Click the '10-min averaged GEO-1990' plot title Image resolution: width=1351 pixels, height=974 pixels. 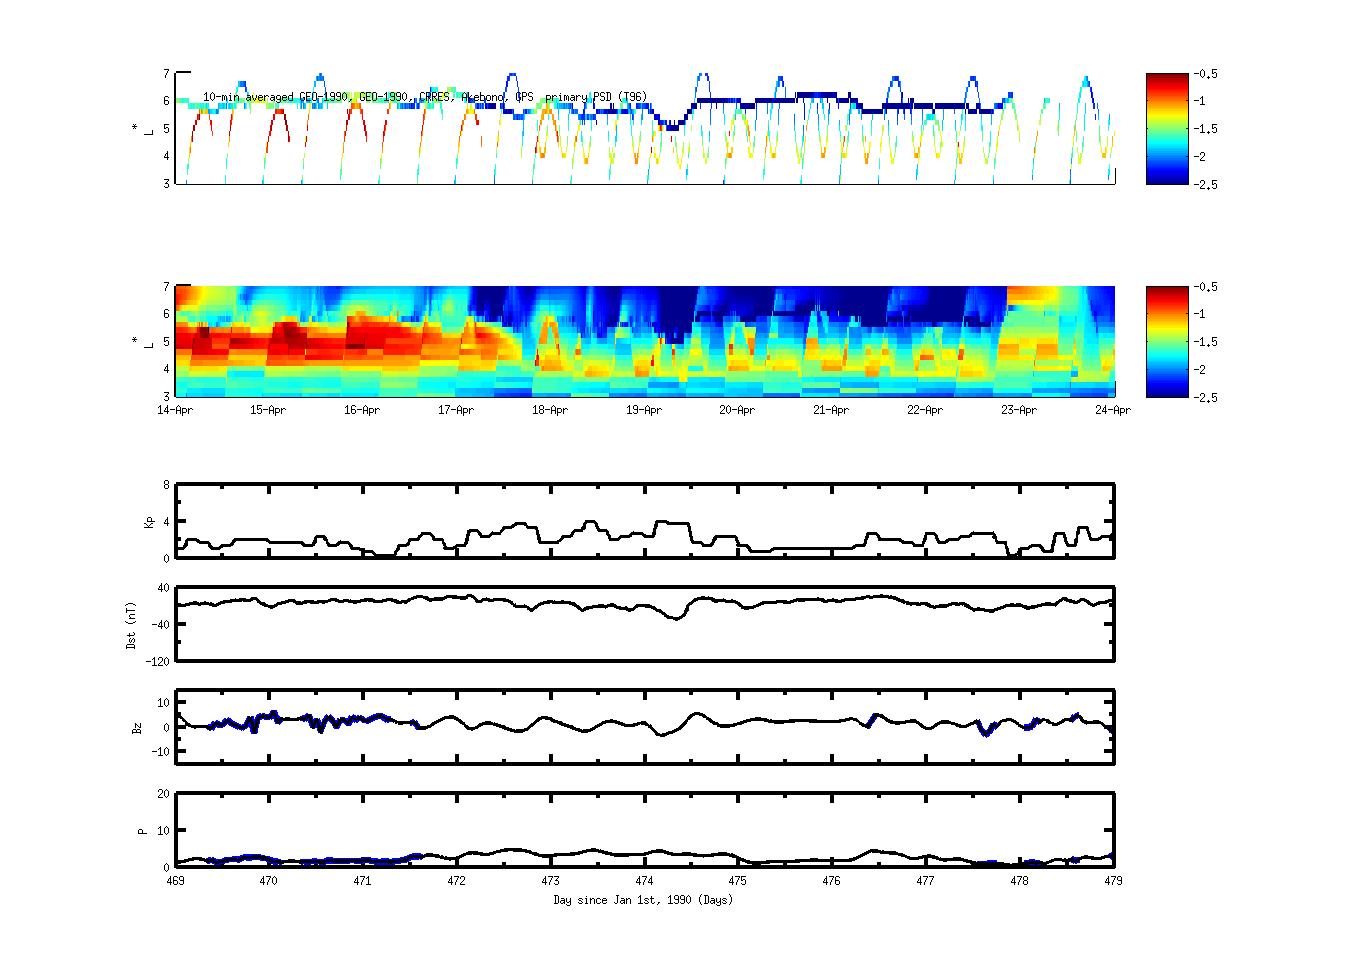(x=424, y=97)
